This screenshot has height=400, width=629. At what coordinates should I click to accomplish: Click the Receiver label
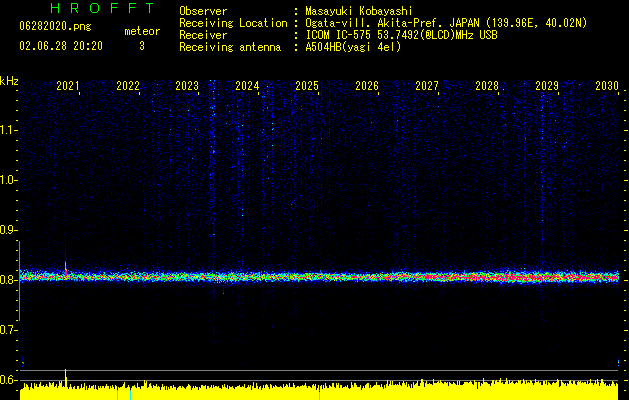pyautogui.click(x=203, y=35)
